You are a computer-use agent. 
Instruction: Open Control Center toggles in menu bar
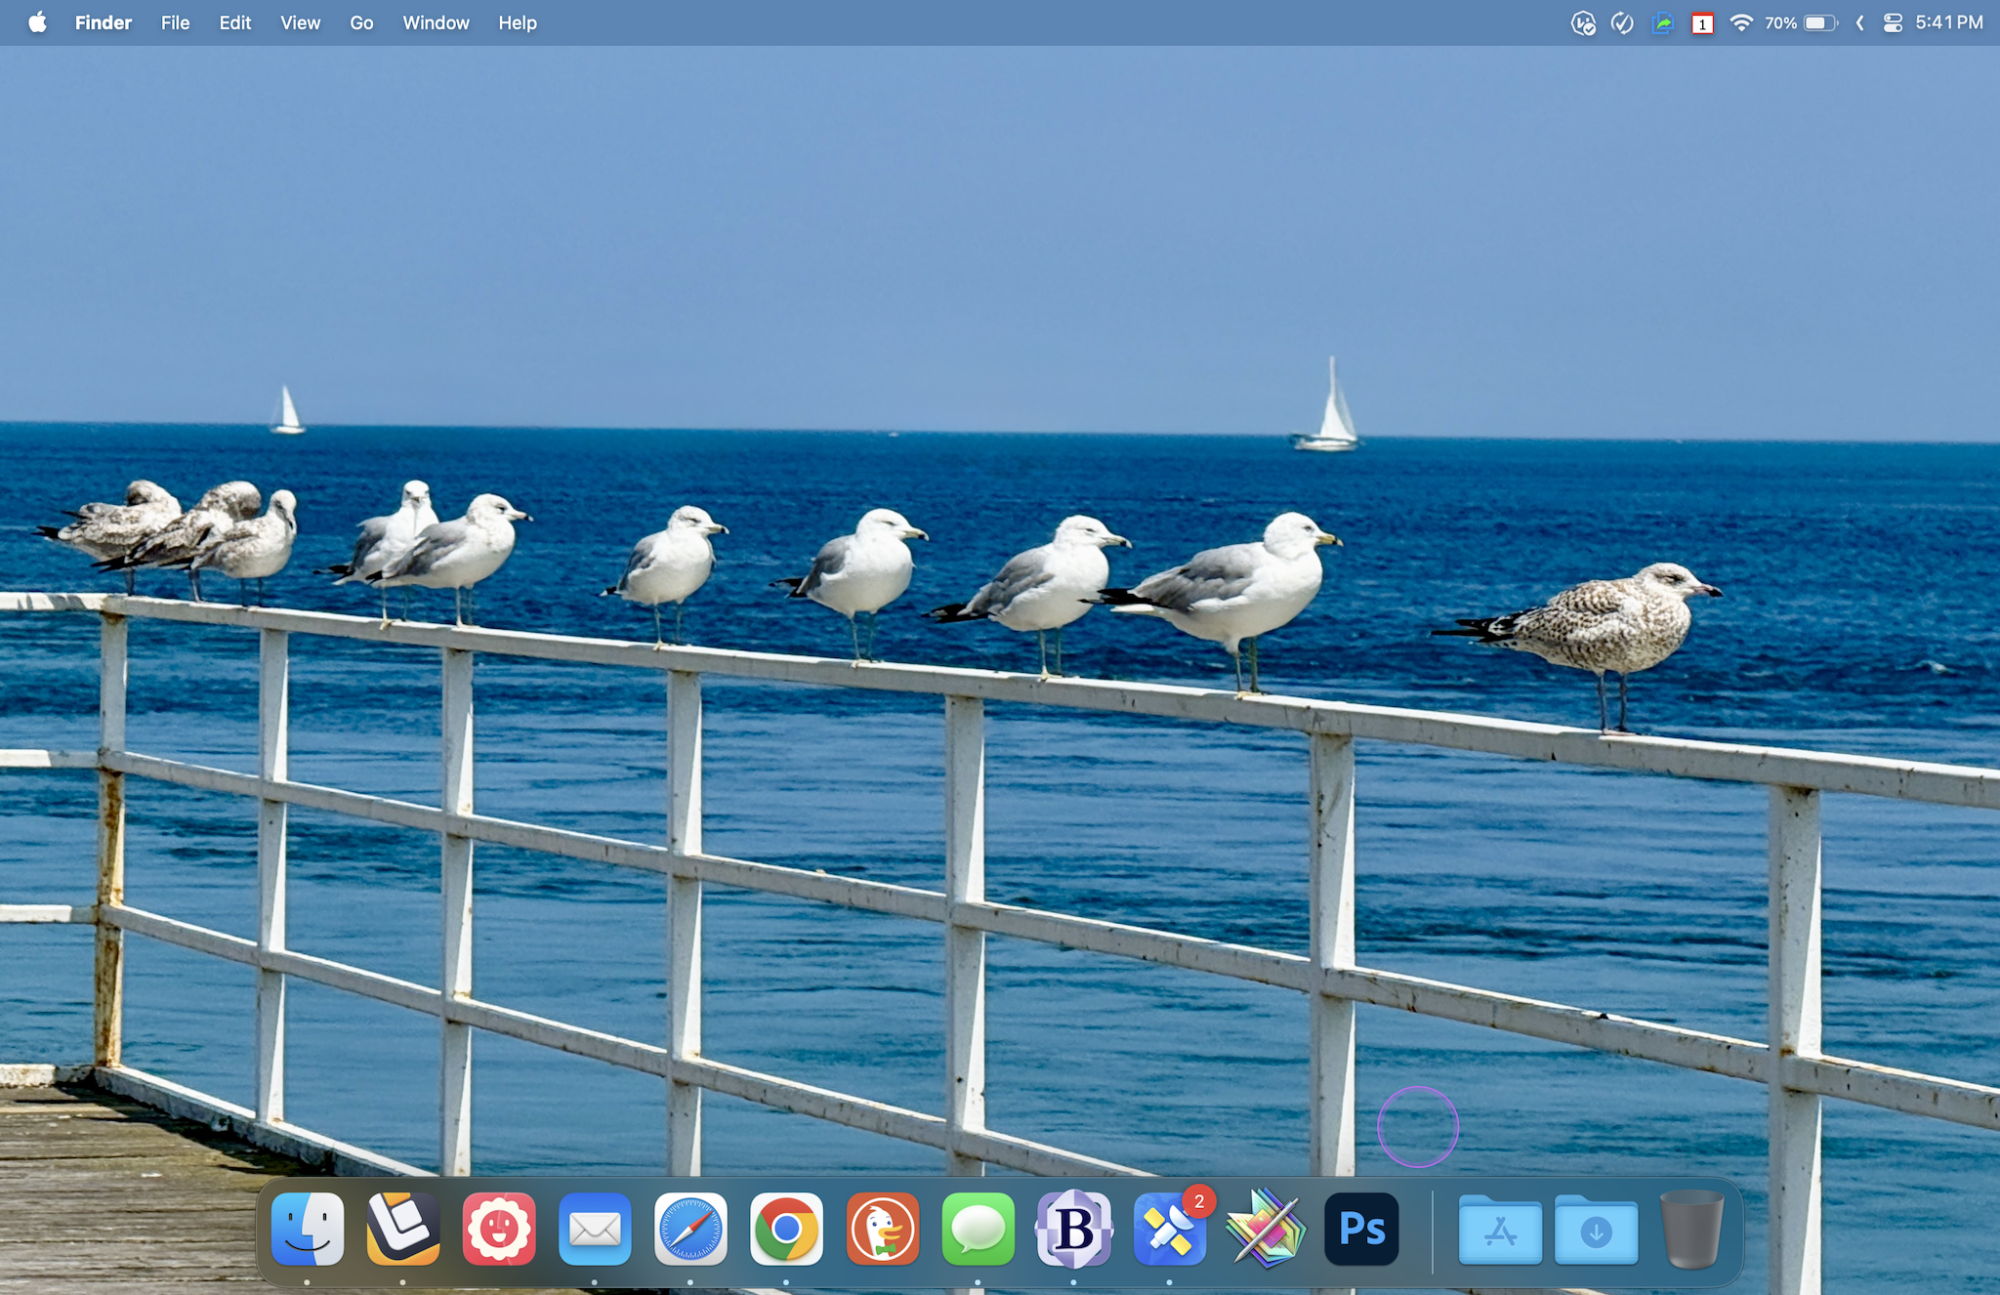(x=1892, y=23)
